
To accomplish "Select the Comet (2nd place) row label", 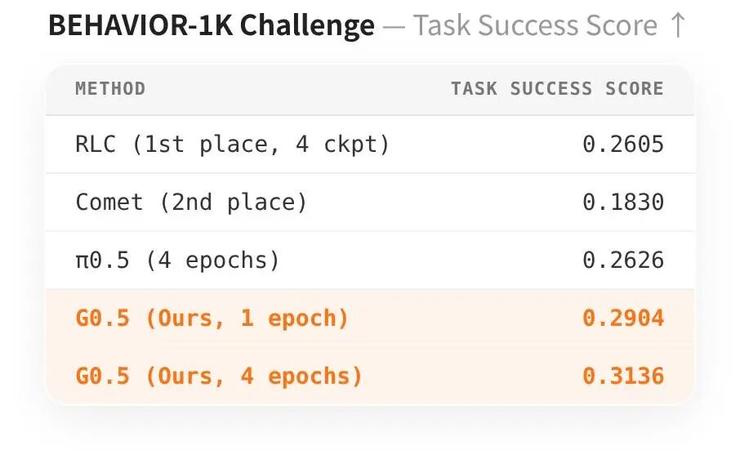I will pyautogui.click(x=192, y=202).
